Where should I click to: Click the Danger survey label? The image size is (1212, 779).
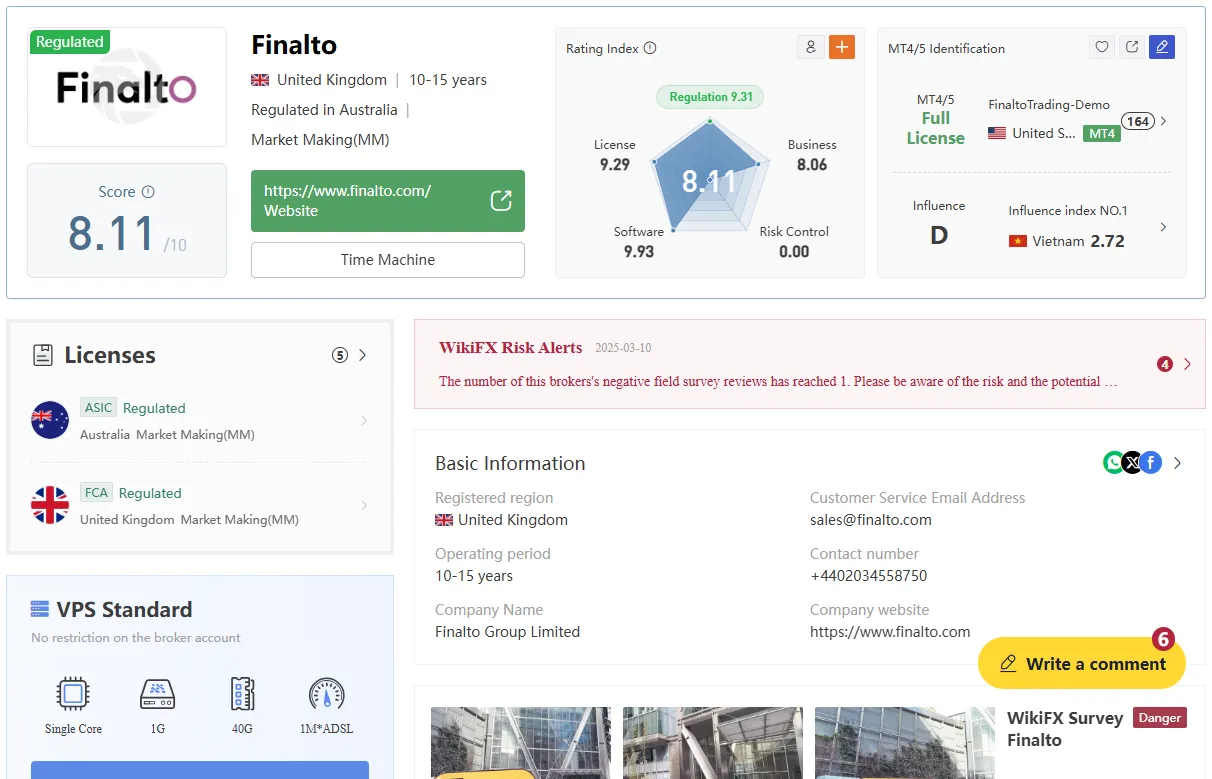[1160, 717]
